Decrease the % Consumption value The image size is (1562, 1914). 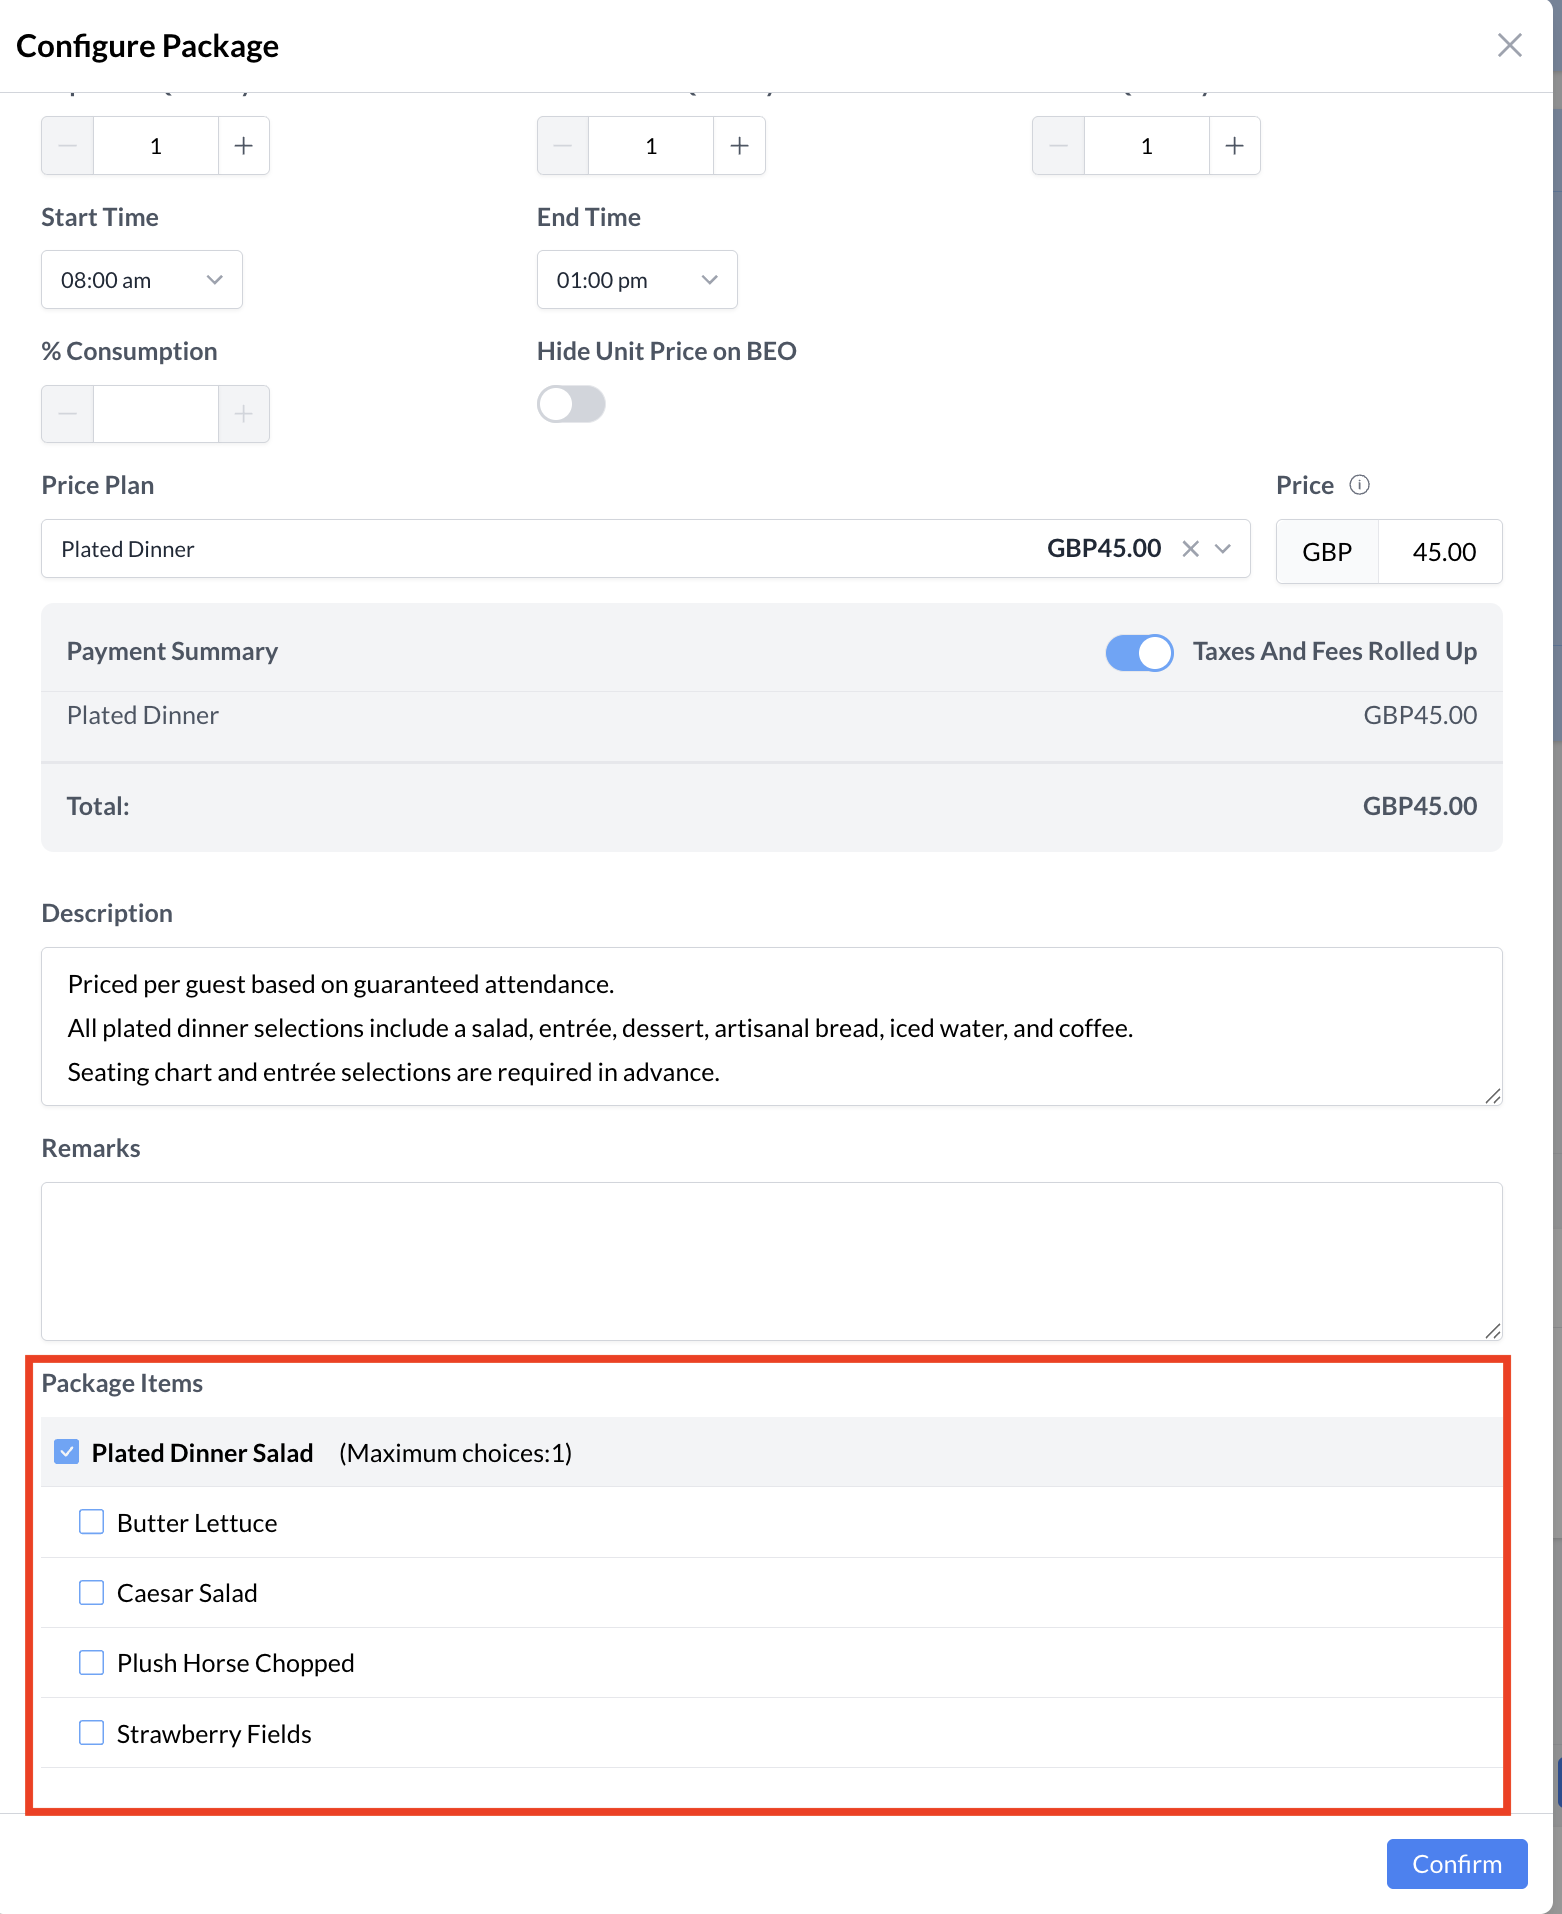(x=68, y=414)
